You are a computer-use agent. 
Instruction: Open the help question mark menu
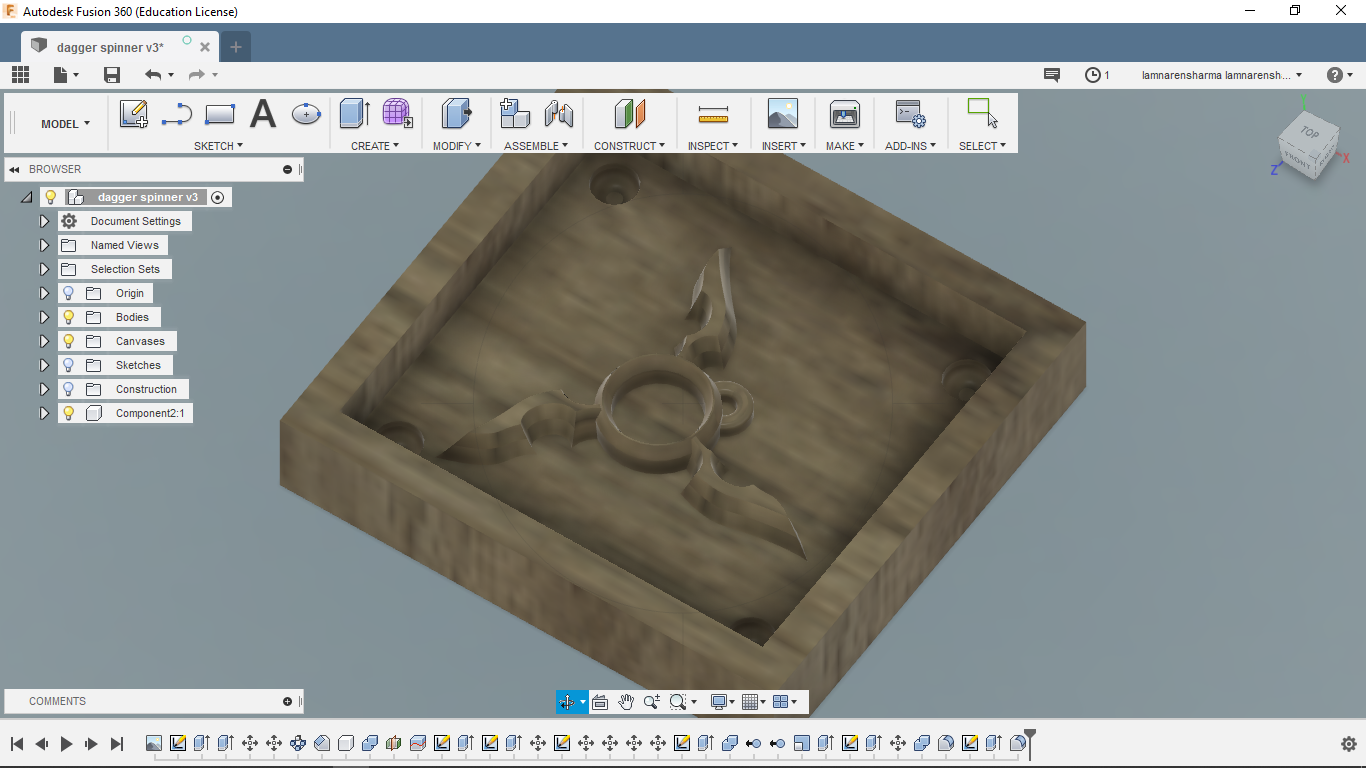tap(1335, 75)
